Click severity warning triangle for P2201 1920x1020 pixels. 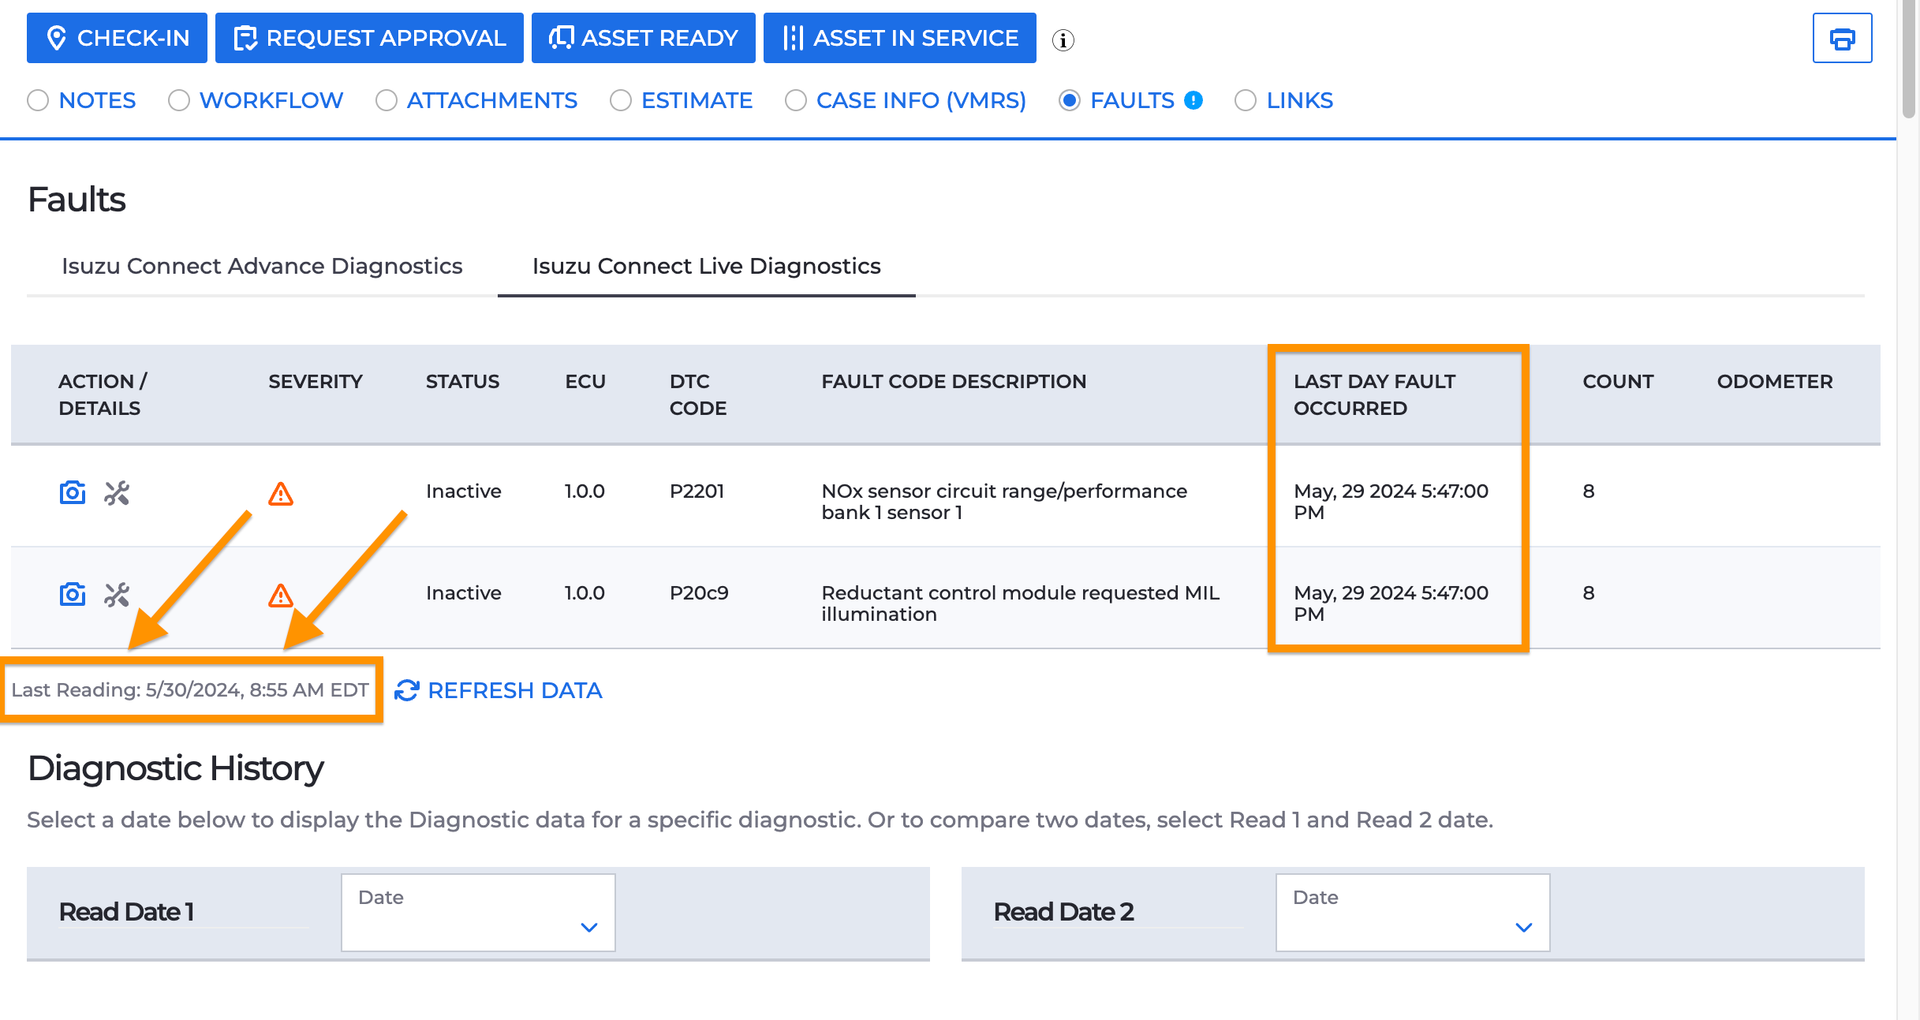click(281, 494)
